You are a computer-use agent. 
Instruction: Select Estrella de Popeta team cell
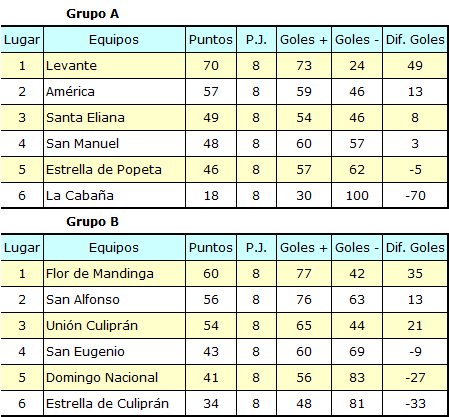point(114,170)
